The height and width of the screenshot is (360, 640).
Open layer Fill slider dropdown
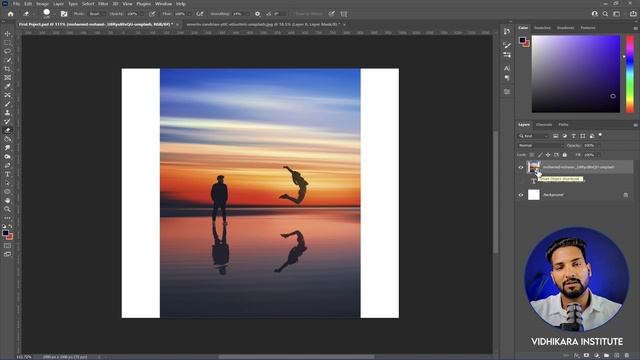pyautogui.click(x=599, y=155)
